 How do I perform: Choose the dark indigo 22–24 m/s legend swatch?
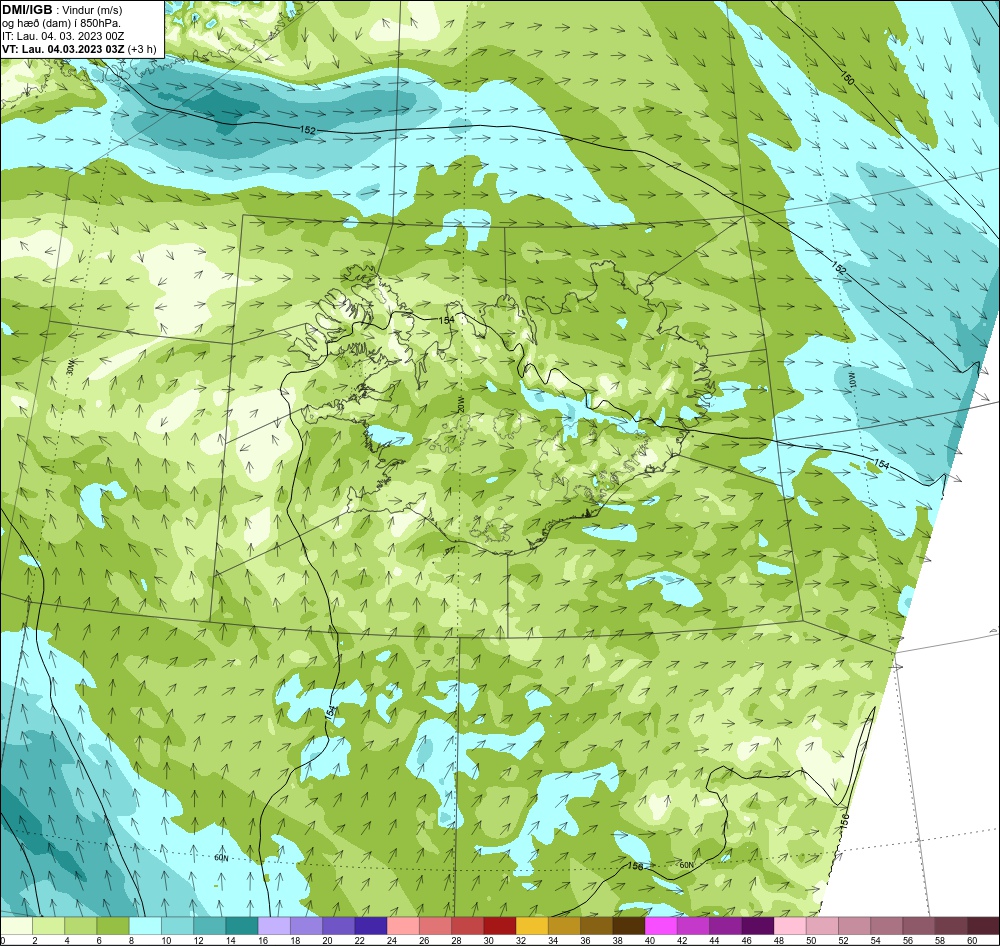click(371, 926)
